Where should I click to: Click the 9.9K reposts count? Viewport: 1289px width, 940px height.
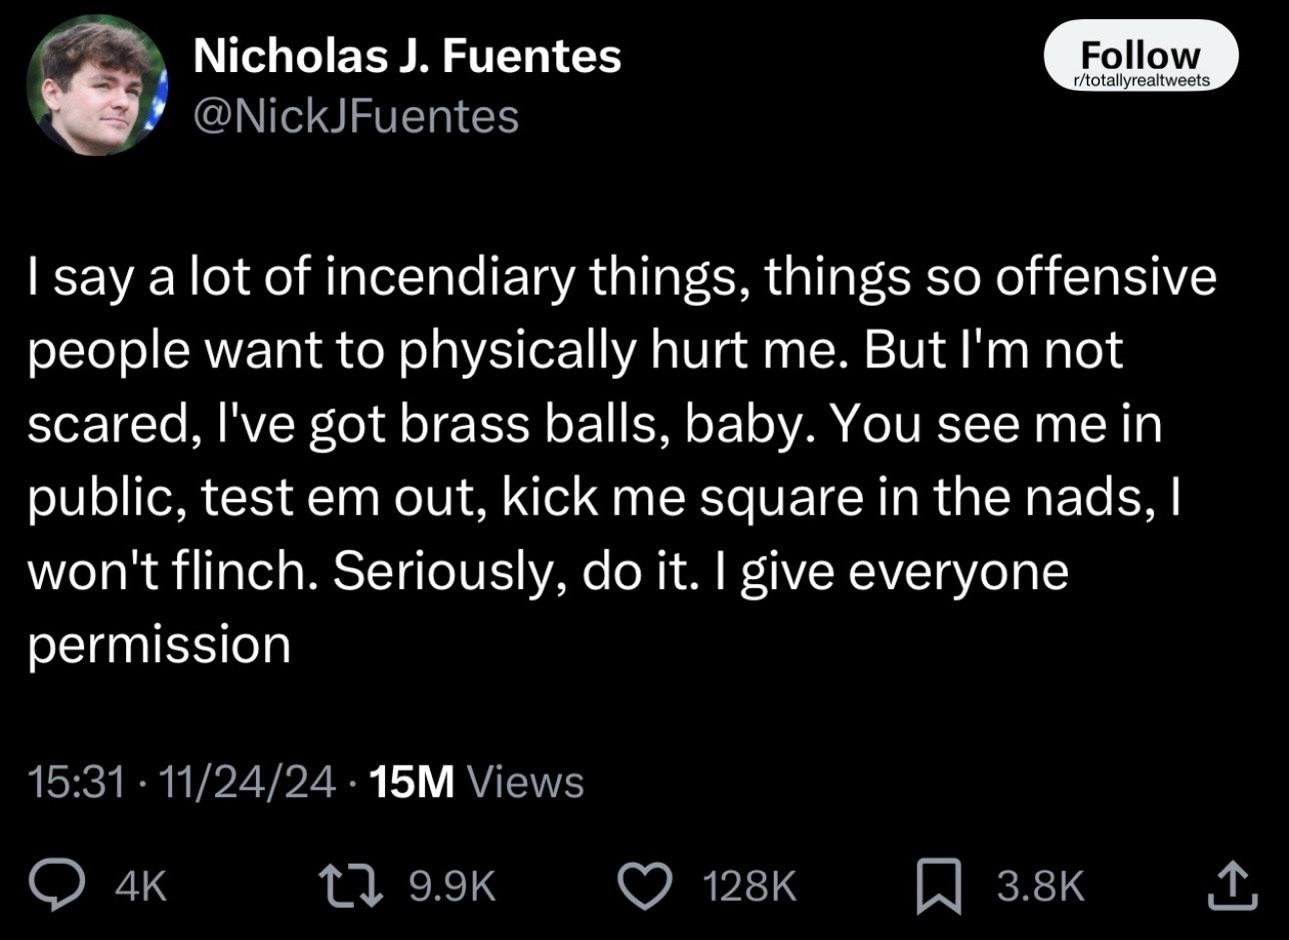point(453,885)
